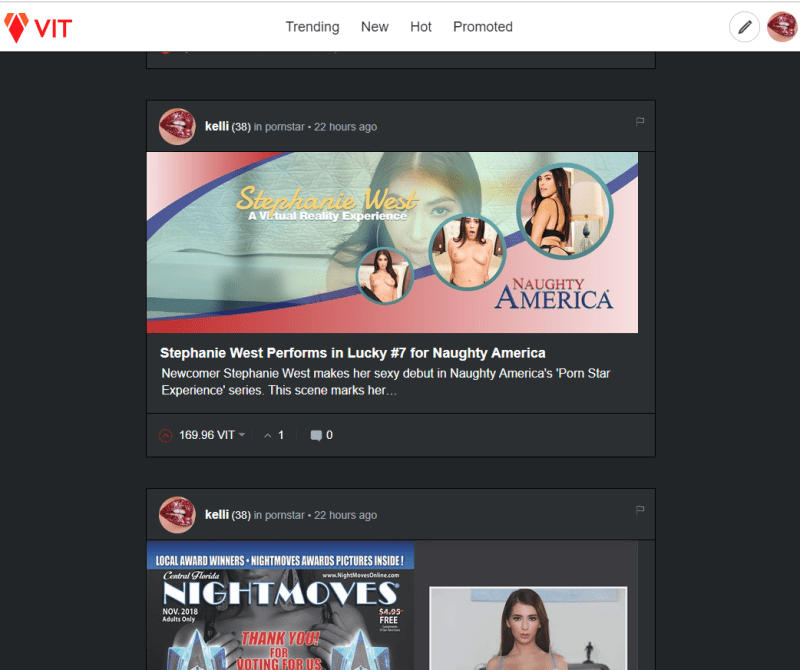Expand the 169.96 VIT payout dropdown
Image resolution: width=800 pixels, height=670 pixels.
click(212, 435)
